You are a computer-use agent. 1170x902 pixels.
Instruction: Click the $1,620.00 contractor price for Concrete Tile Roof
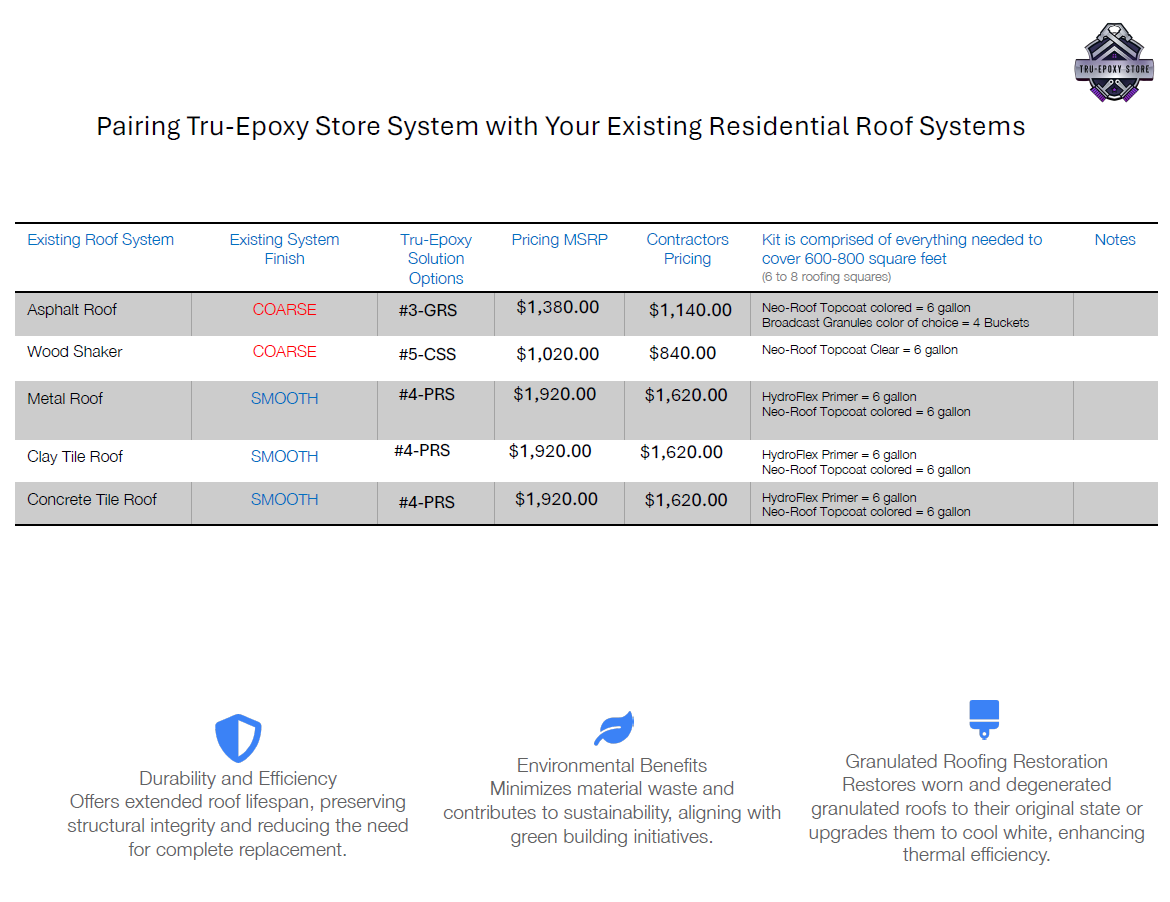(686, 500)
